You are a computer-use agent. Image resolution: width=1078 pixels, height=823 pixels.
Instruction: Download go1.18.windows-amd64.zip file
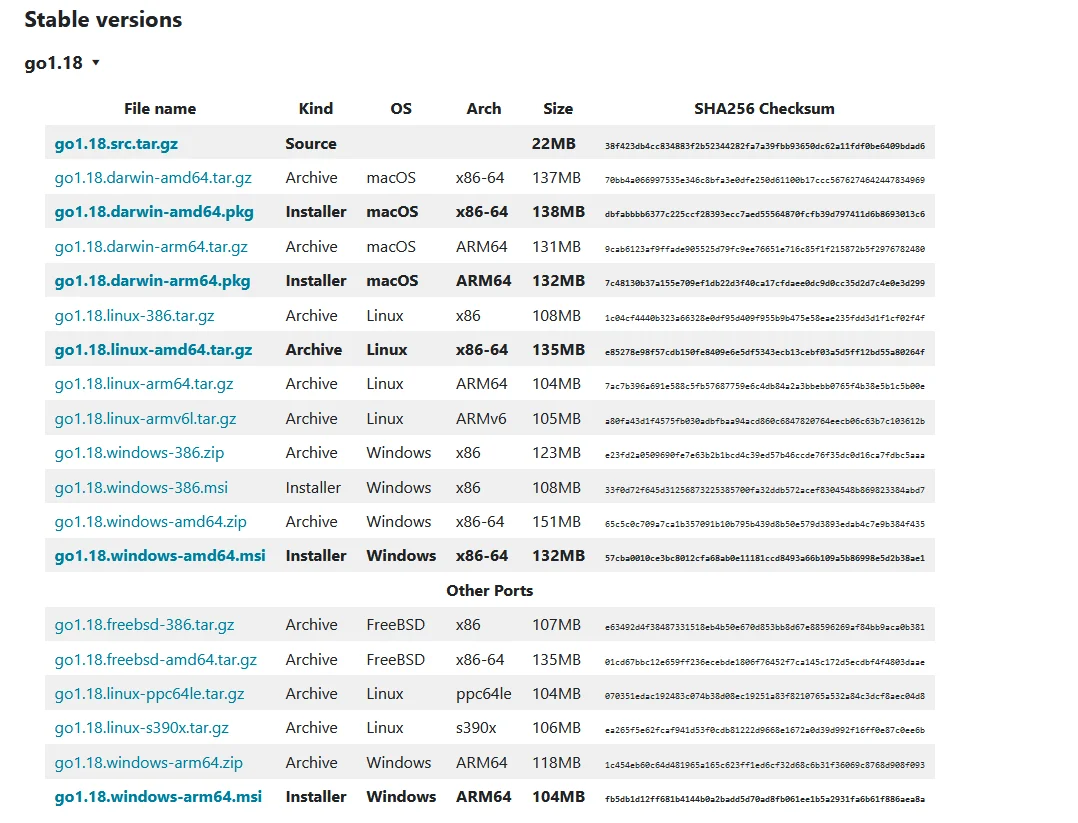(x=150, y=522)
